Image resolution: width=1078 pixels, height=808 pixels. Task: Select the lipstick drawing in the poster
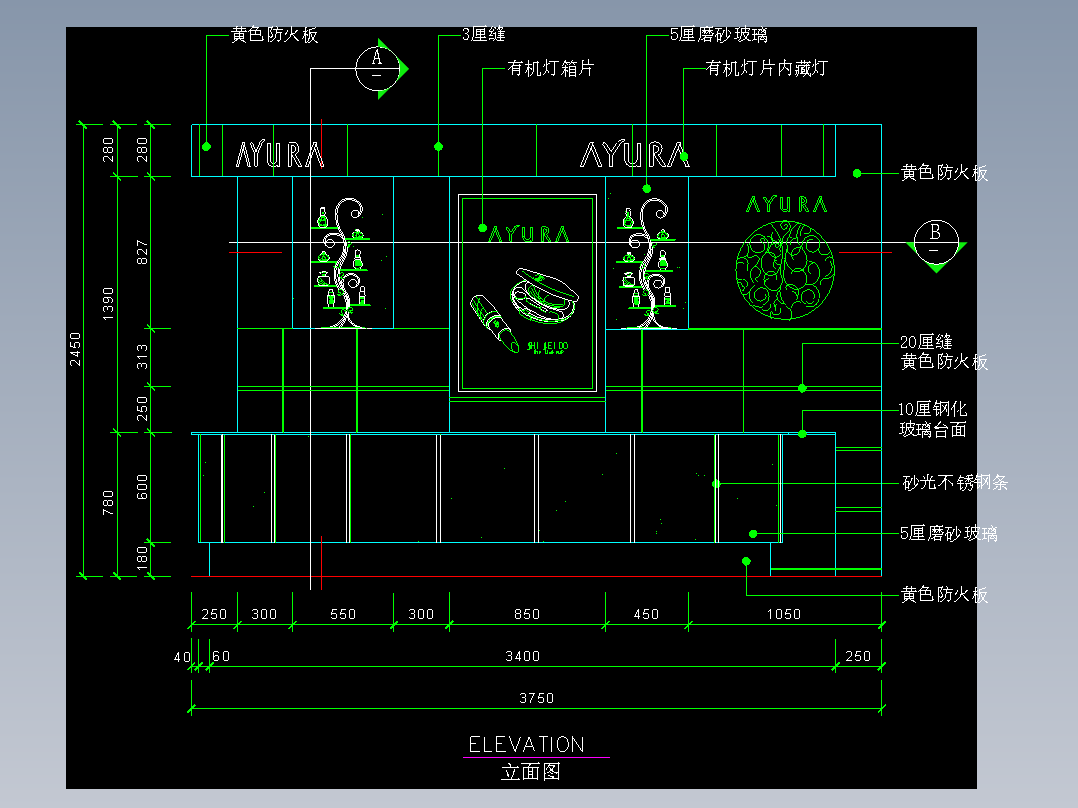[494, 323]
